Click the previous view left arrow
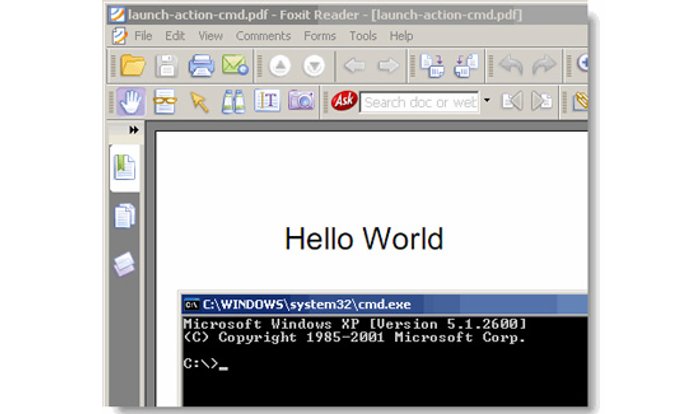This screenshot has width=700, height=414. click(x=355, y=66)
